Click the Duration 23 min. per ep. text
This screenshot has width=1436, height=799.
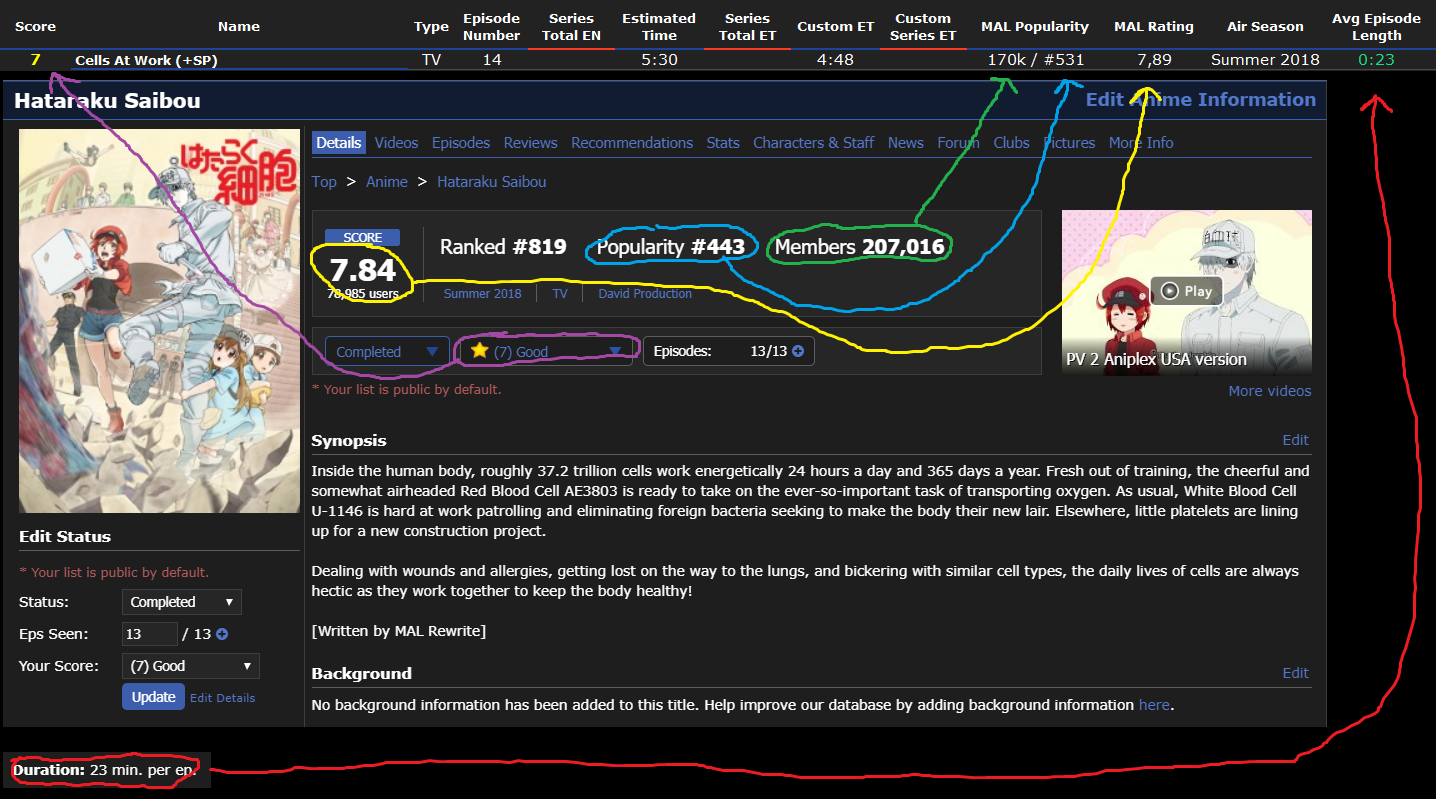pos(105,771)
